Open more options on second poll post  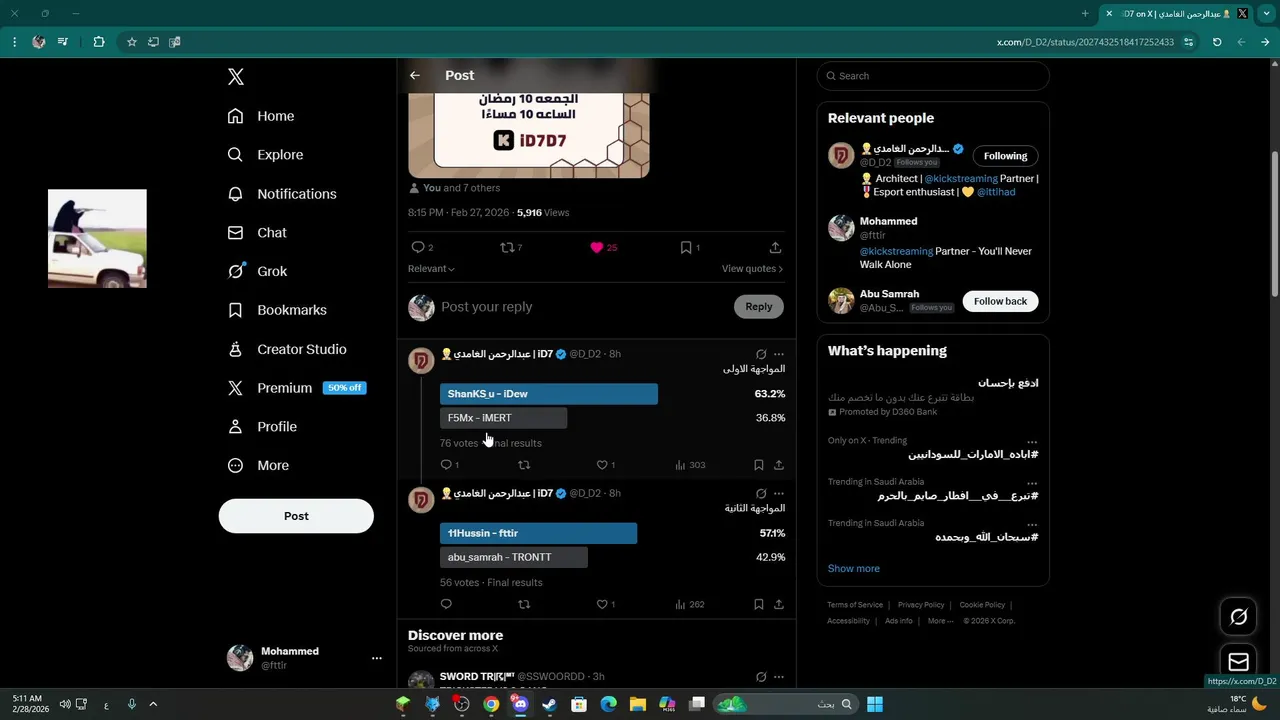[x=779, y=493]
